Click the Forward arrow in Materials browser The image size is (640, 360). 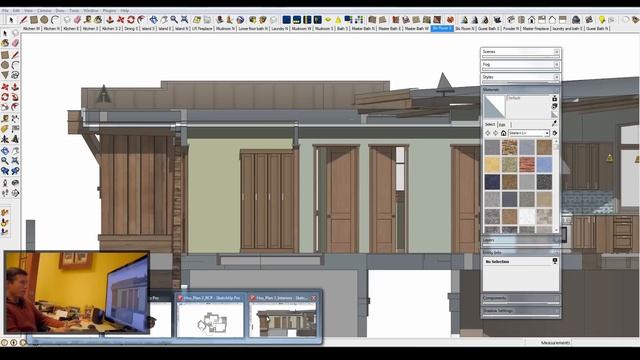pyautogui.click(x=496, y=133)
